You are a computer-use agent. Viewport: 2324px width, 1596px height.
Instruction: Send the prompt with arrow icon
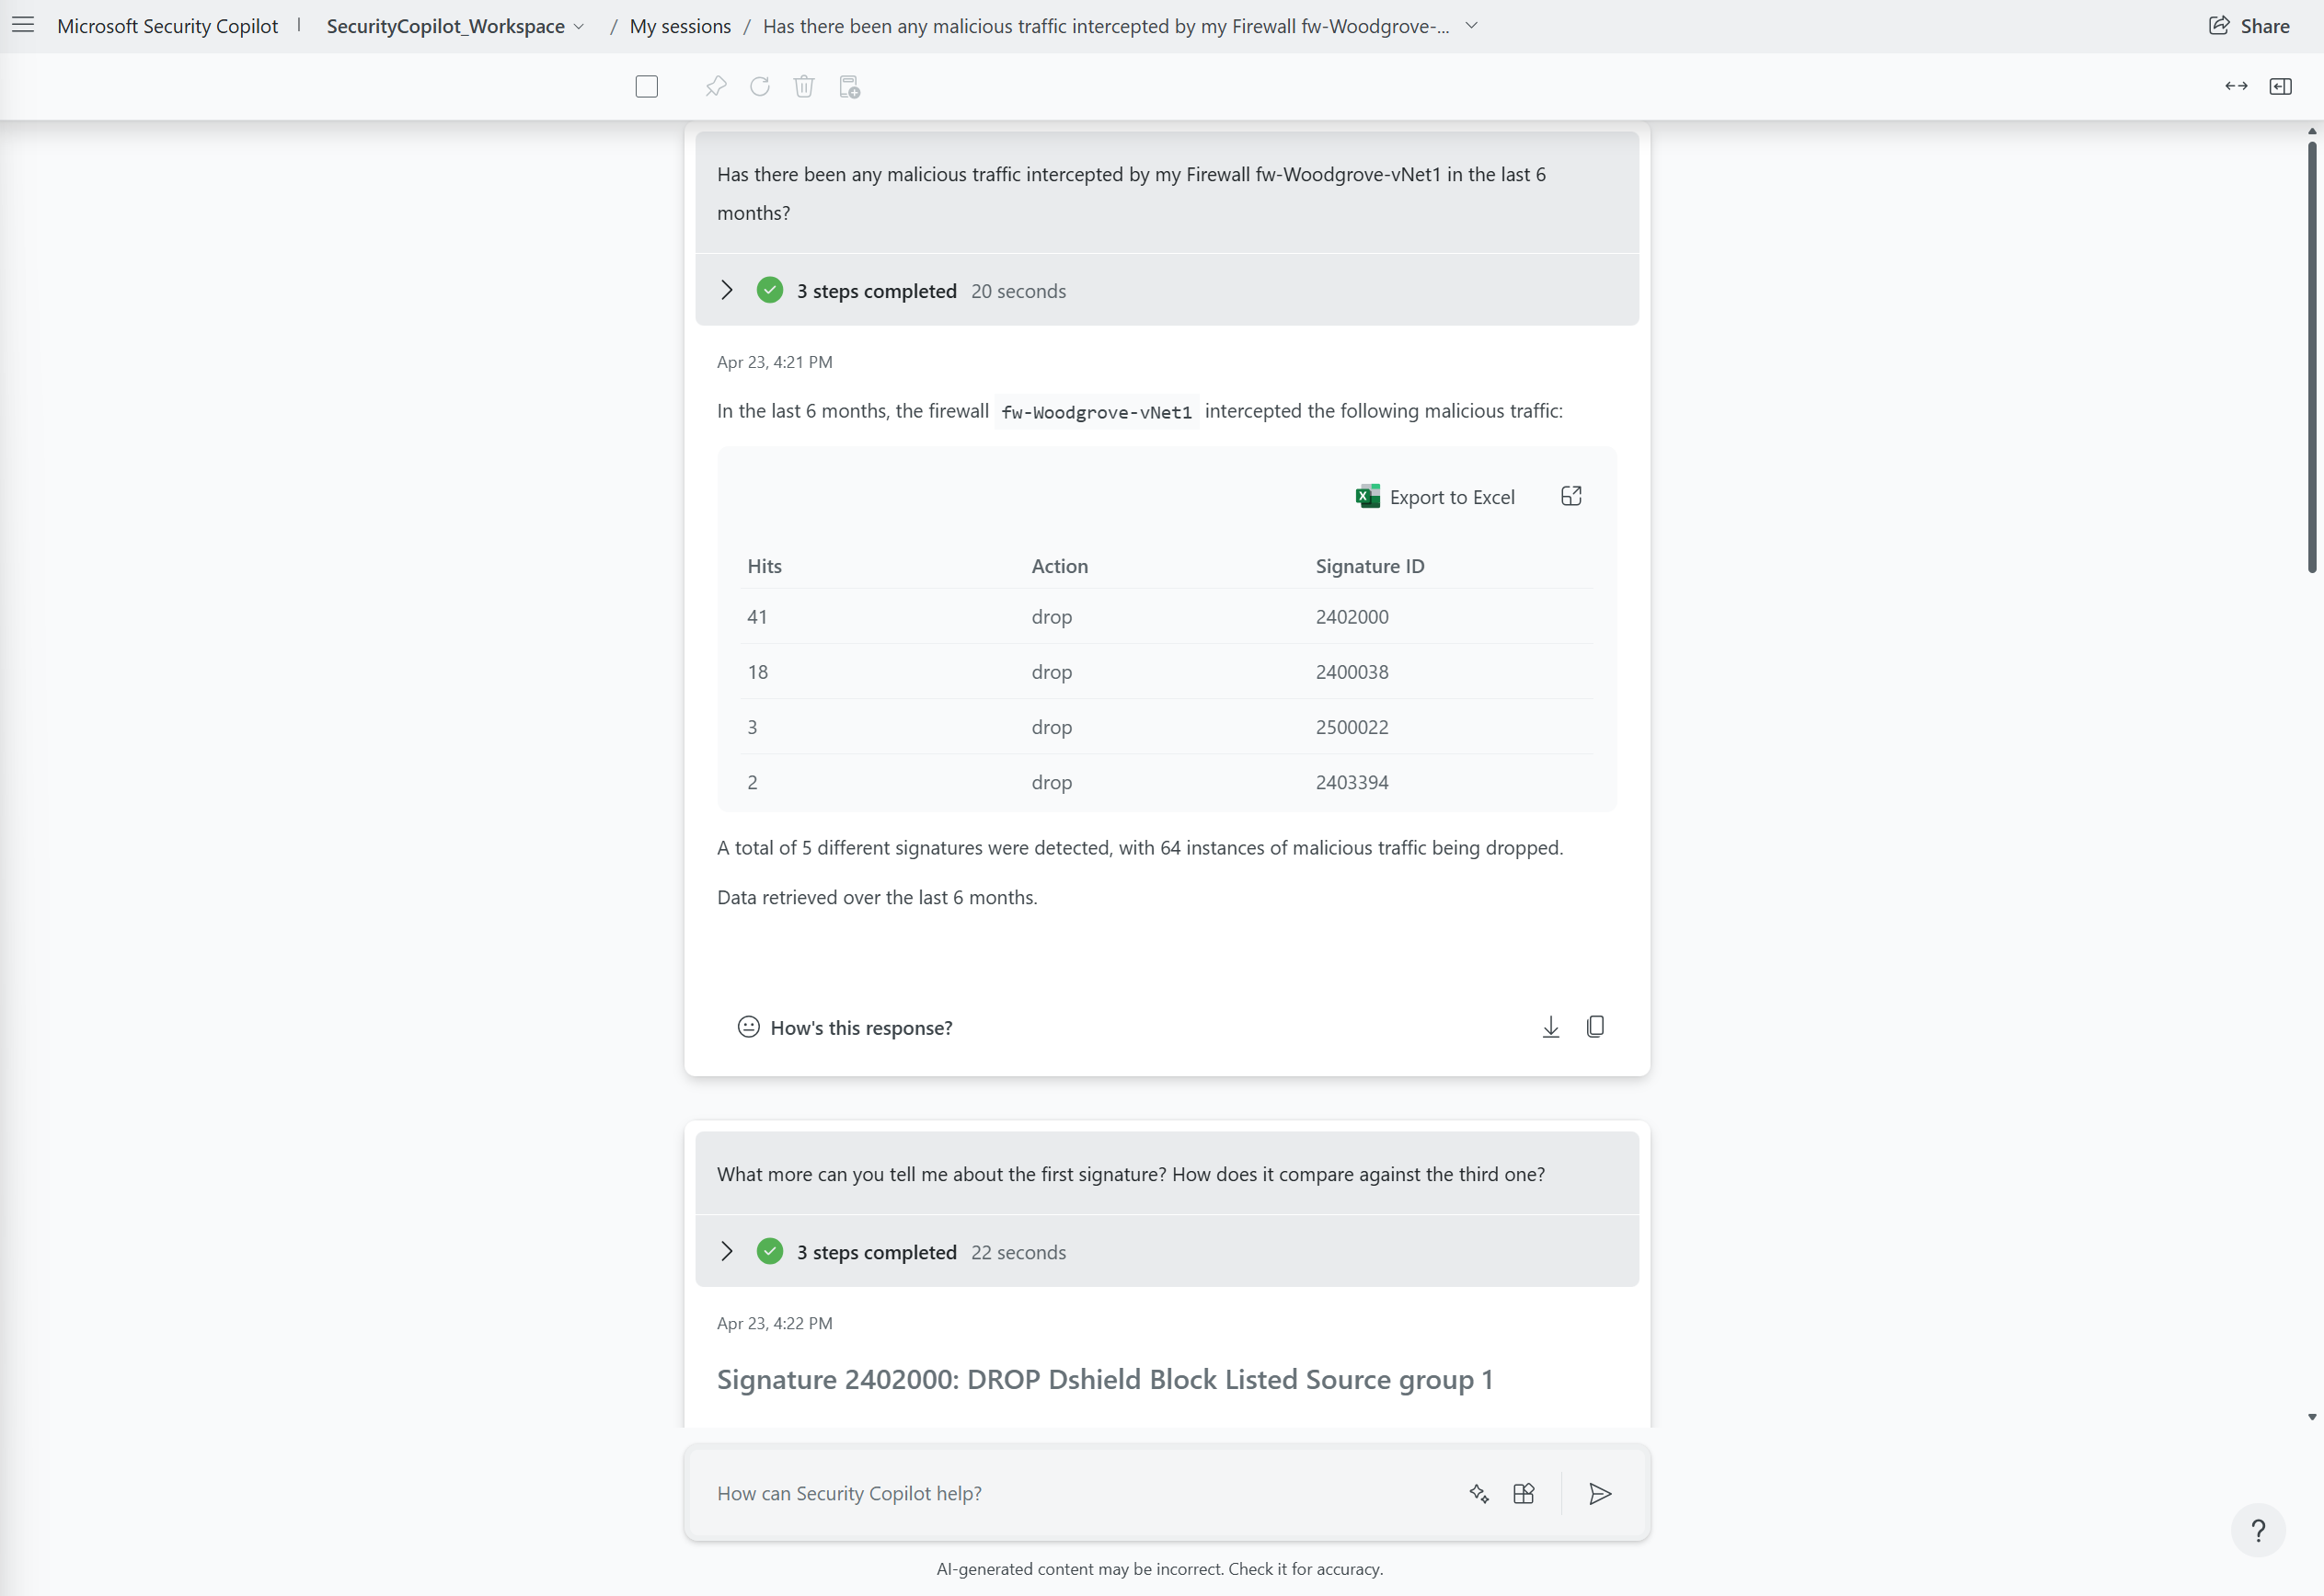tap(1600, 1493)
